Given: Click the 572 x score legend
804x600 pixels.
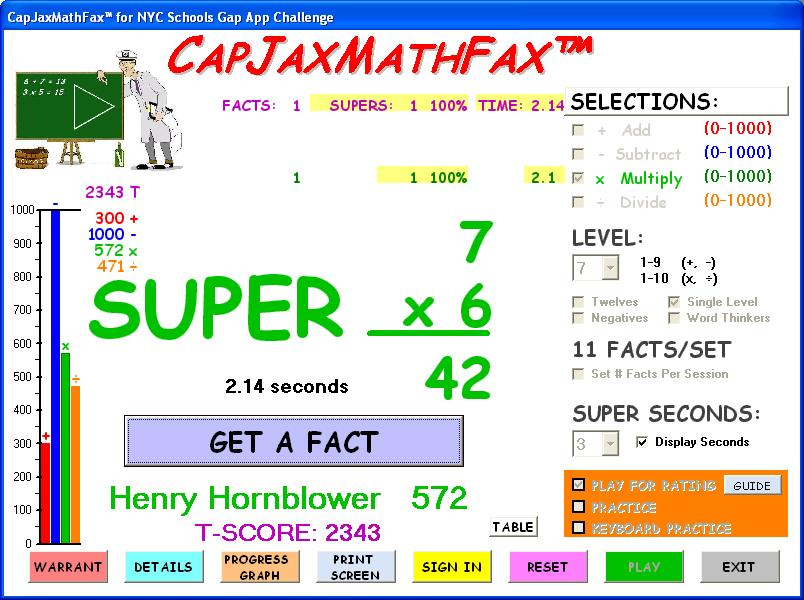Looking at the screenshot, I should pyautogui.click(x=116, y=251).
